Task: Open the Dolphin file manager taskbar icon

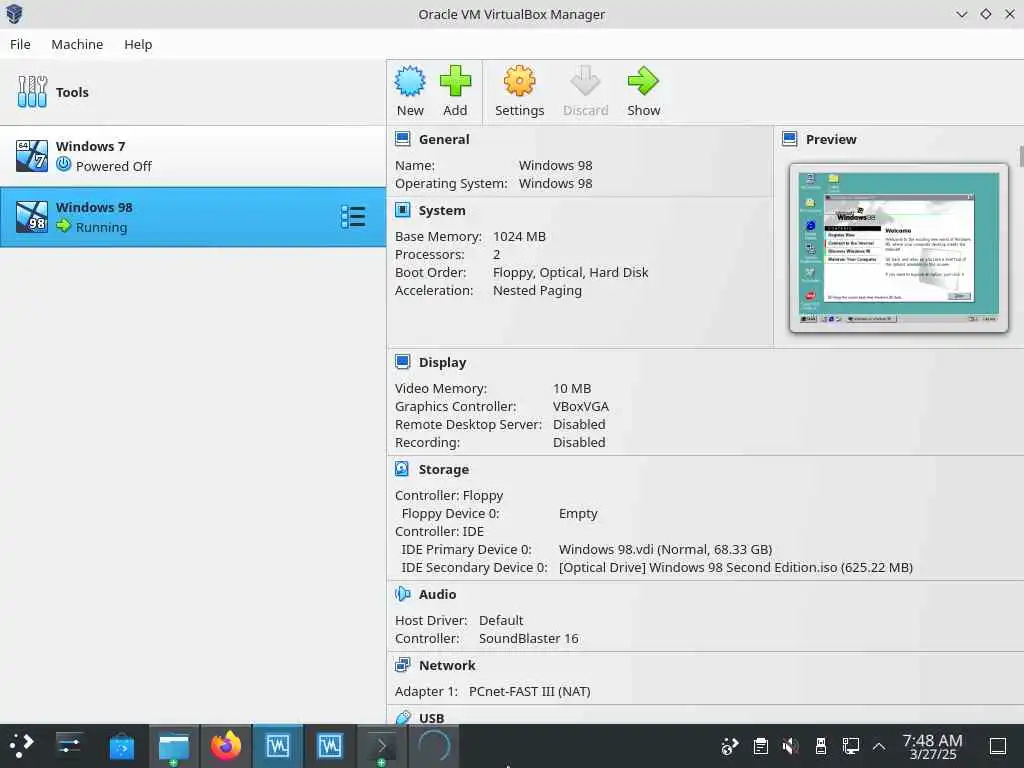Action: pos(174,746)
